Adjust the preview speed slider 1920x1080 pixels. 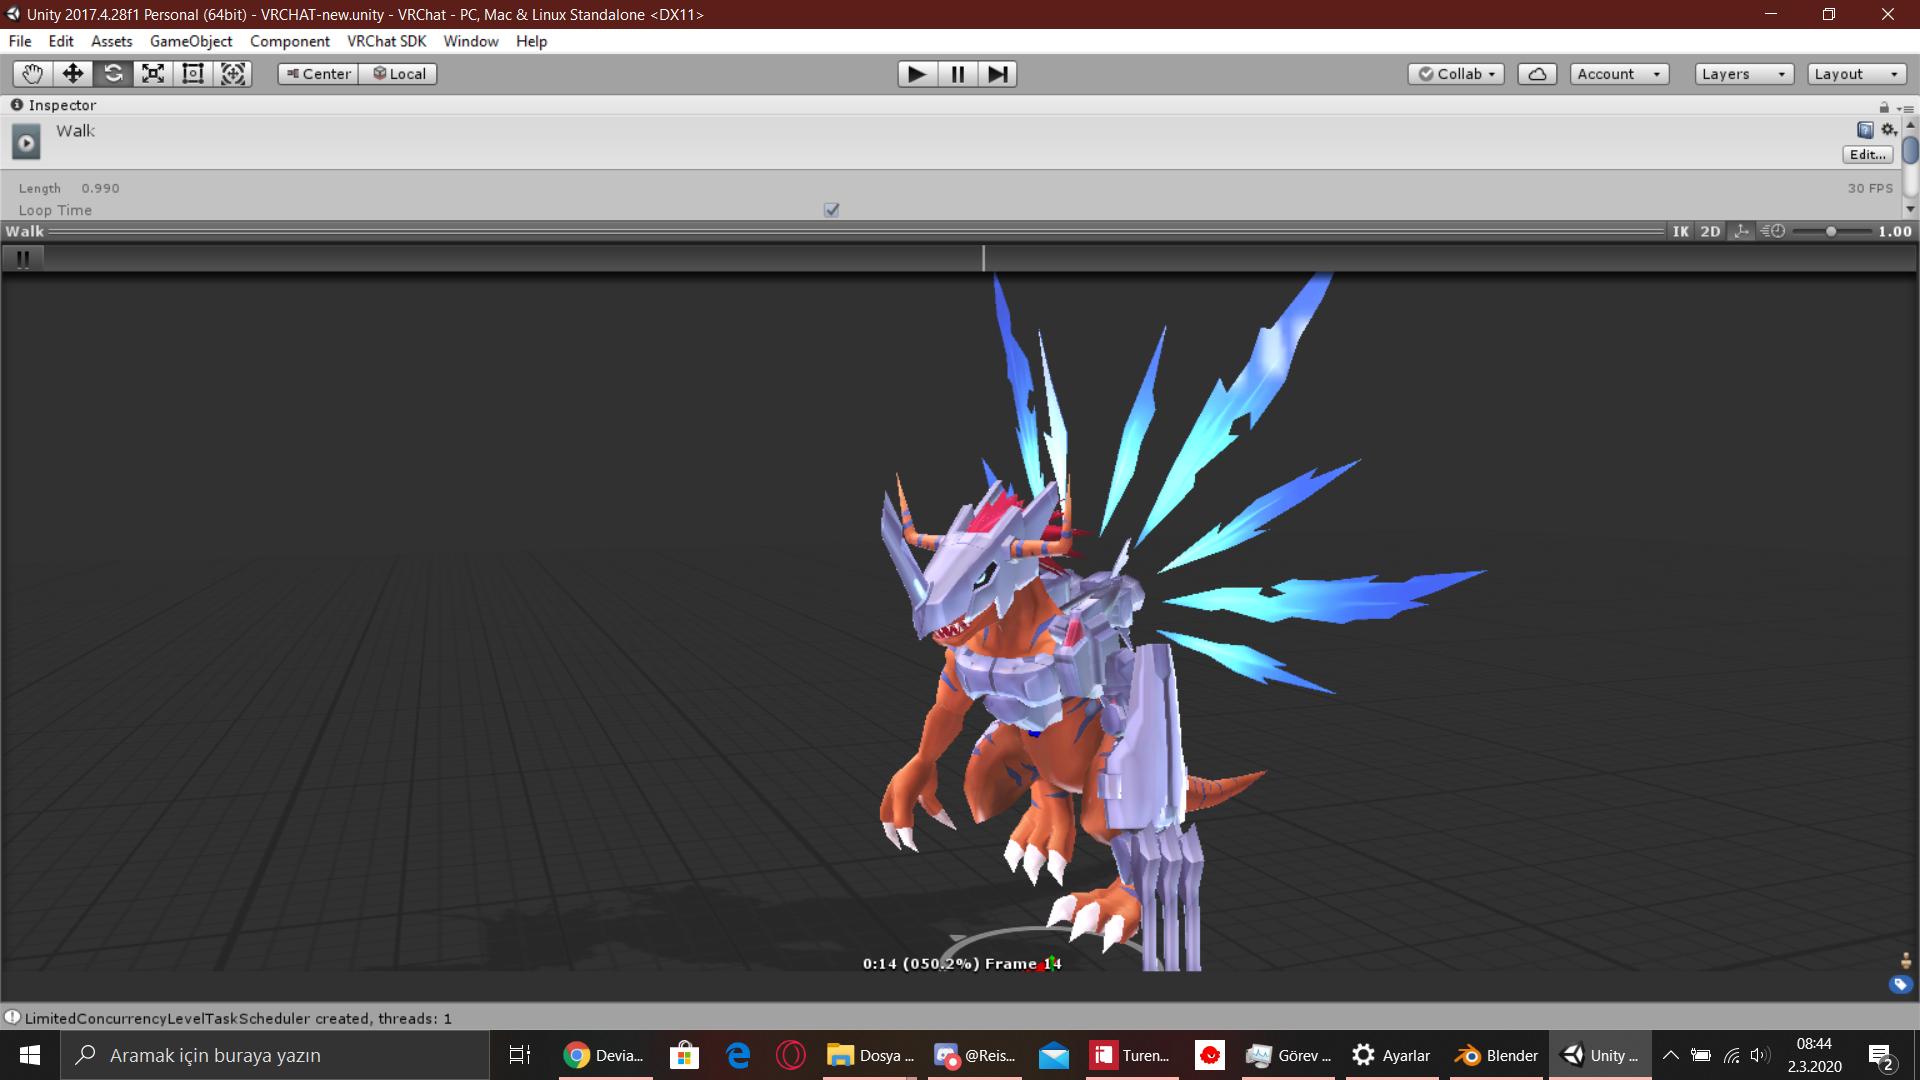(1830, 231)
